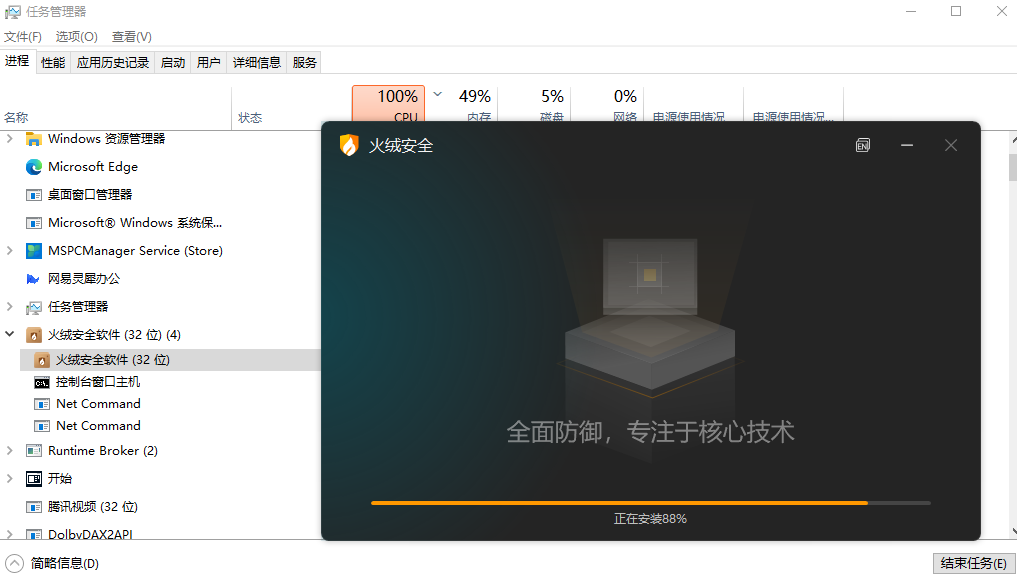Expand the 开始 process group
Viewport: 1017px width, 588px height.
coord(10,478)
